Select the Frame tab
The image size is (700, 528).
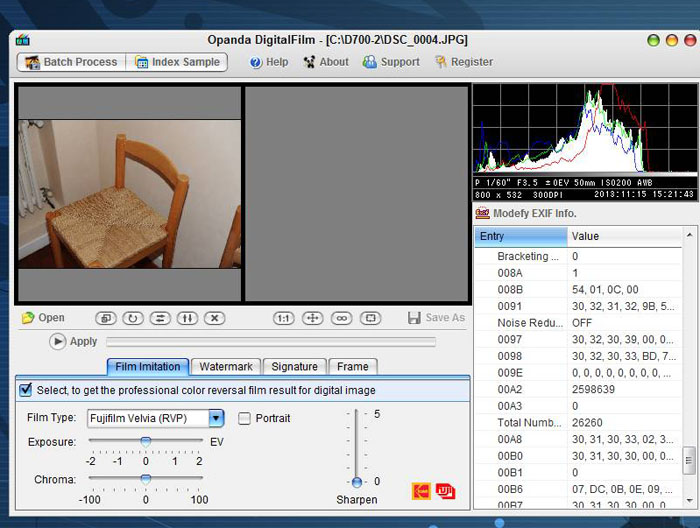tap(352, 367)
